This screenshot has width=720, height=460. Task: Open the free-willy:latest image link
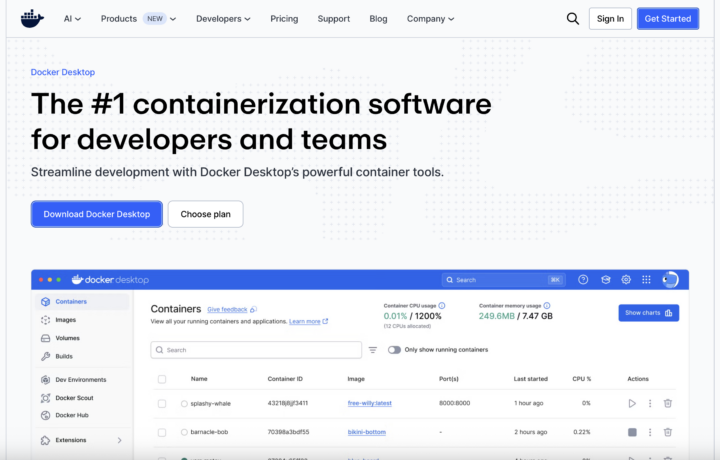coord(370,403)
